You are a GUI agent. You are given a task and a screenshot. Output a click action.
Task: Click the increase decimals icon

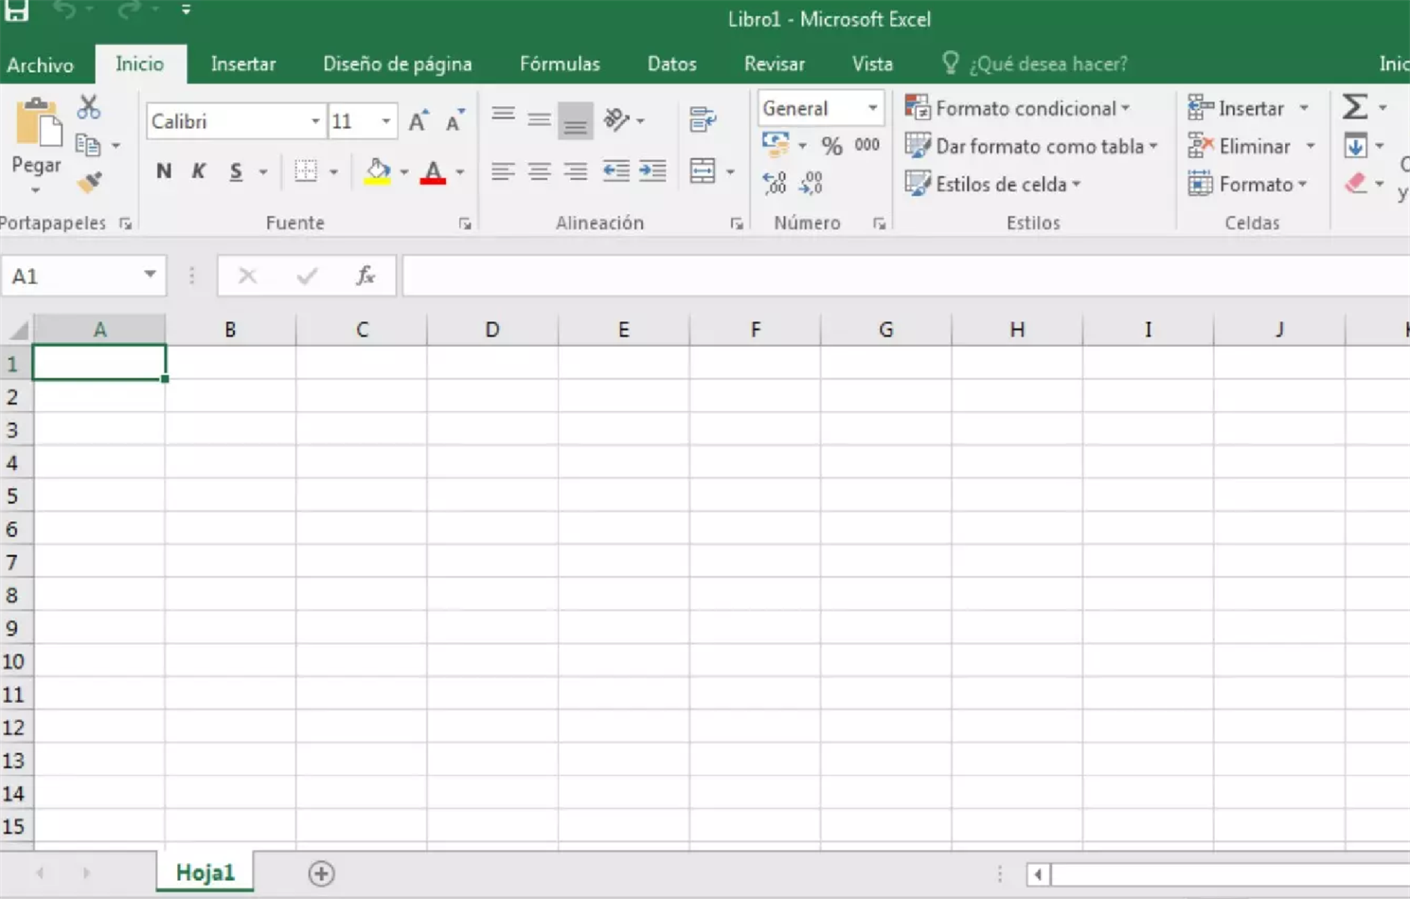tap(774, 182)
